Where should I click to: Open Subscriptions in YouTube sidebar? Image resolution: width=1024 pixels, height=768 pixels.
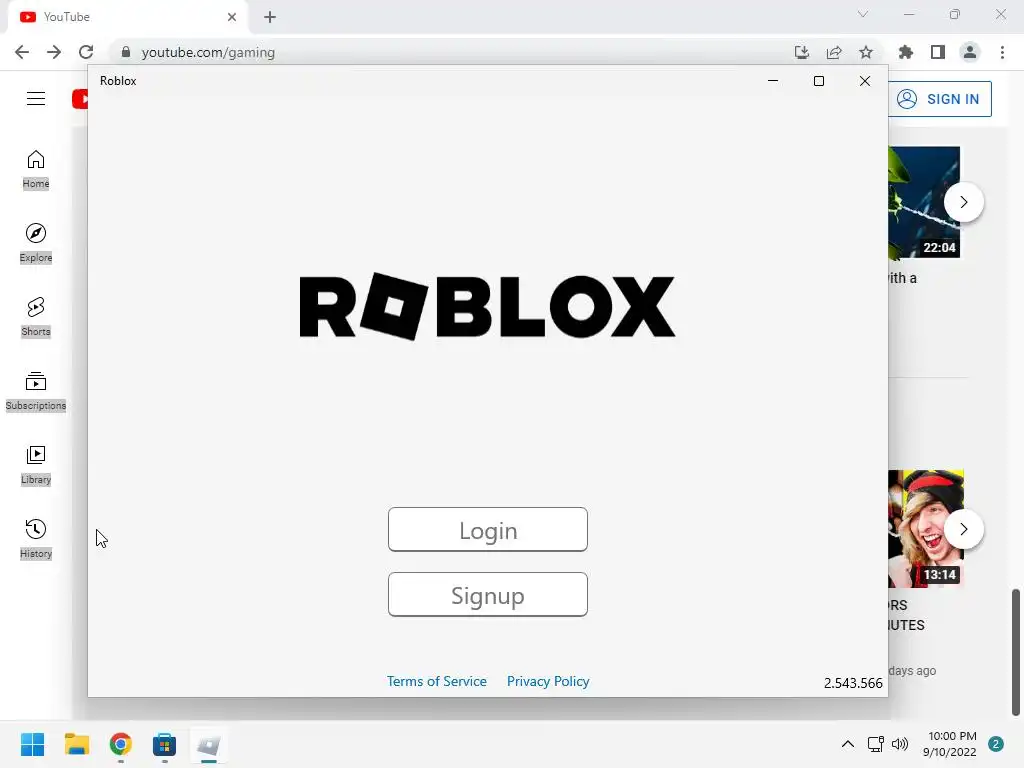(x=36, y=391)
